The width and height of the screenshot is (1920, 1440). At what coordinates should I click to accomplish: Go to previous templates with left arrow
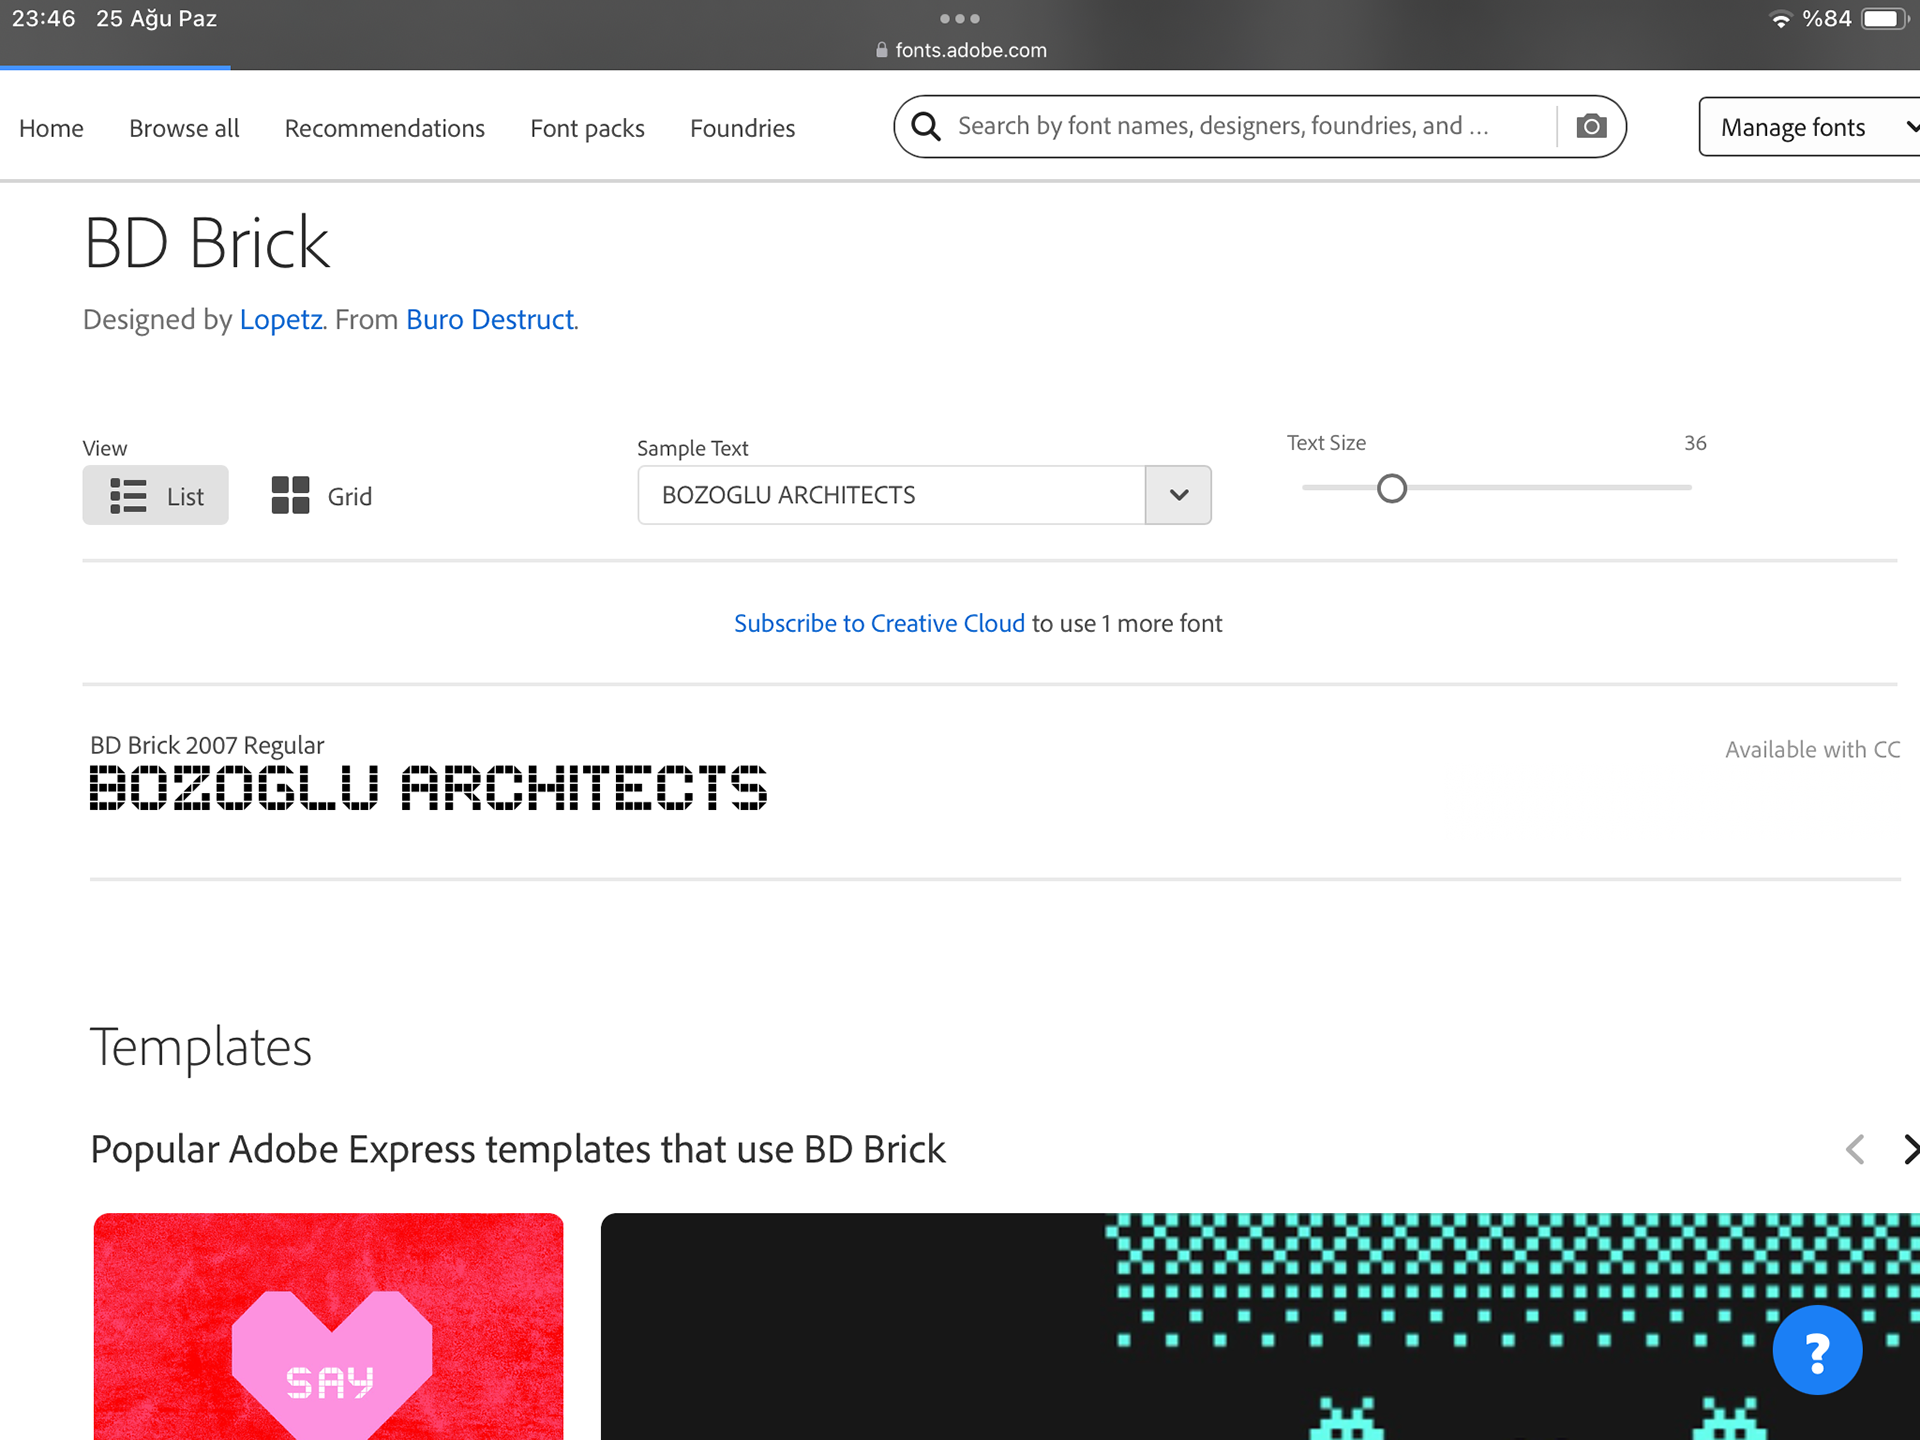point(1855,1149)
